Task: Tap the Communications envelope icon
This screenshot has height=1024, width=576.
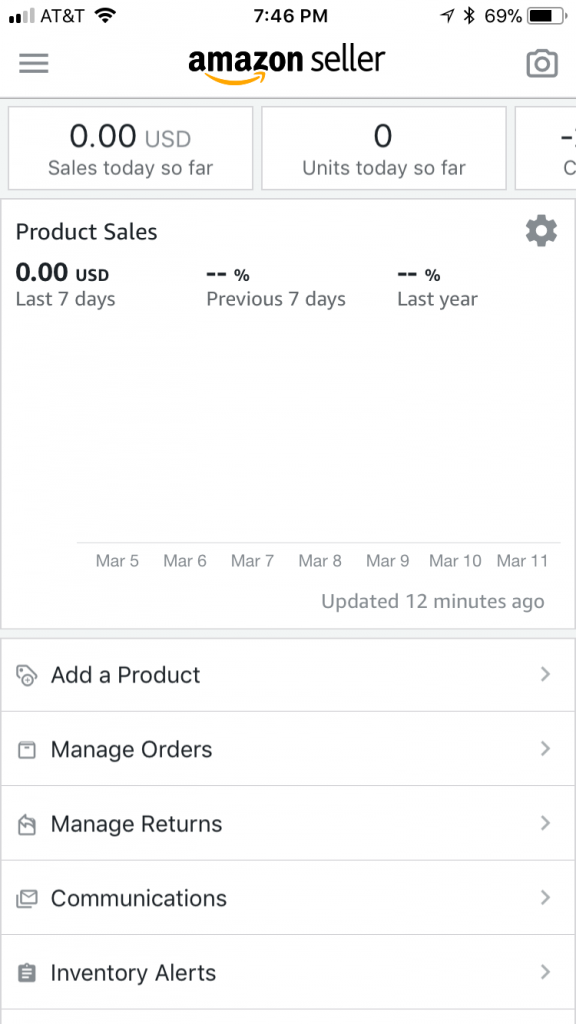Action: [x=26, y=899]
